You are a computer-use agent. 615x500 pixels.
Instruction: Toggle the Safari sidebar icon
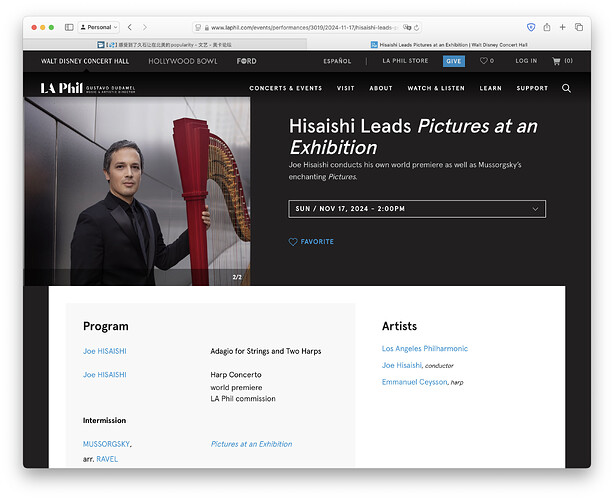click(x=69, y=27)
